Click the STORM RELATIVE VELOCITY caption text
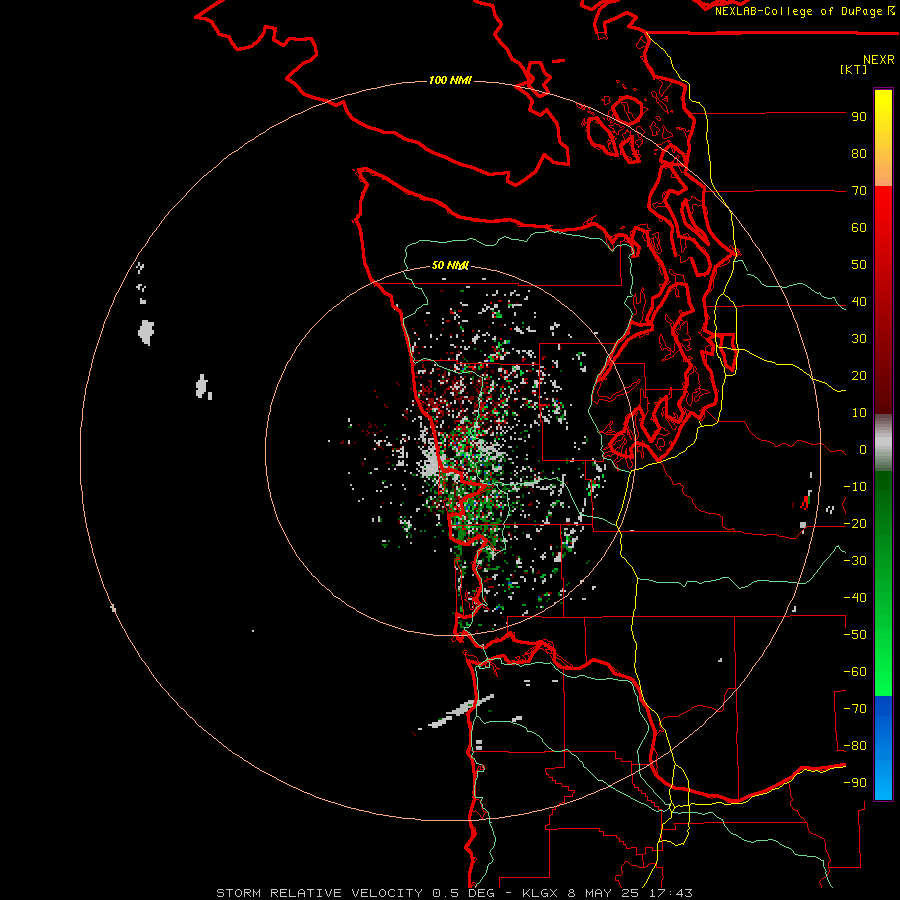Viewport: 900px width, 900px height. [x=320, y=893]
